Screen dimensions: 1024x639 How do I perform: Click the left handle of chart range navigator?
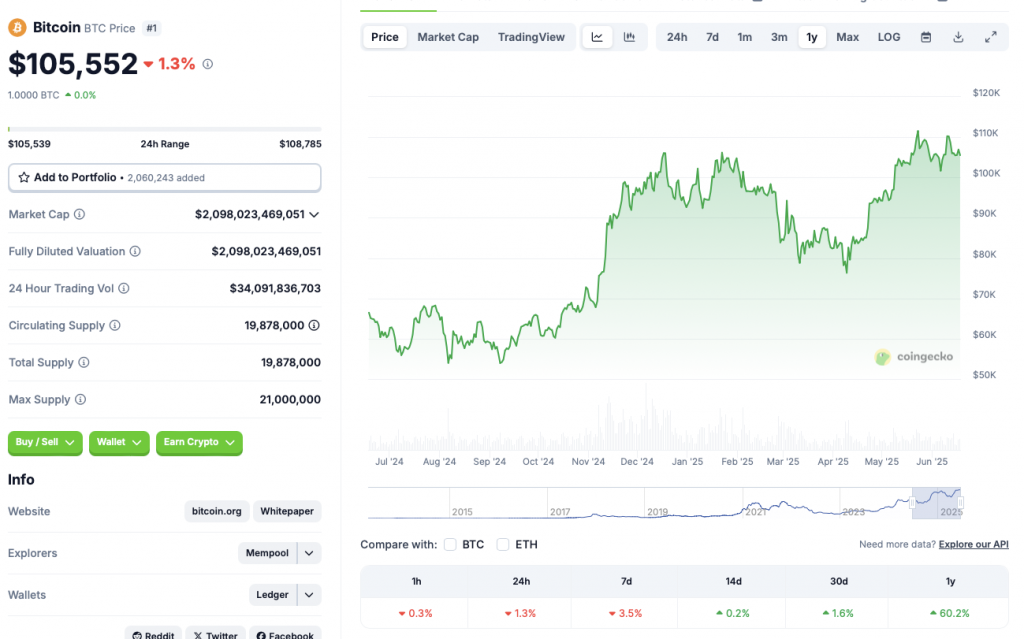pos(912,502)
